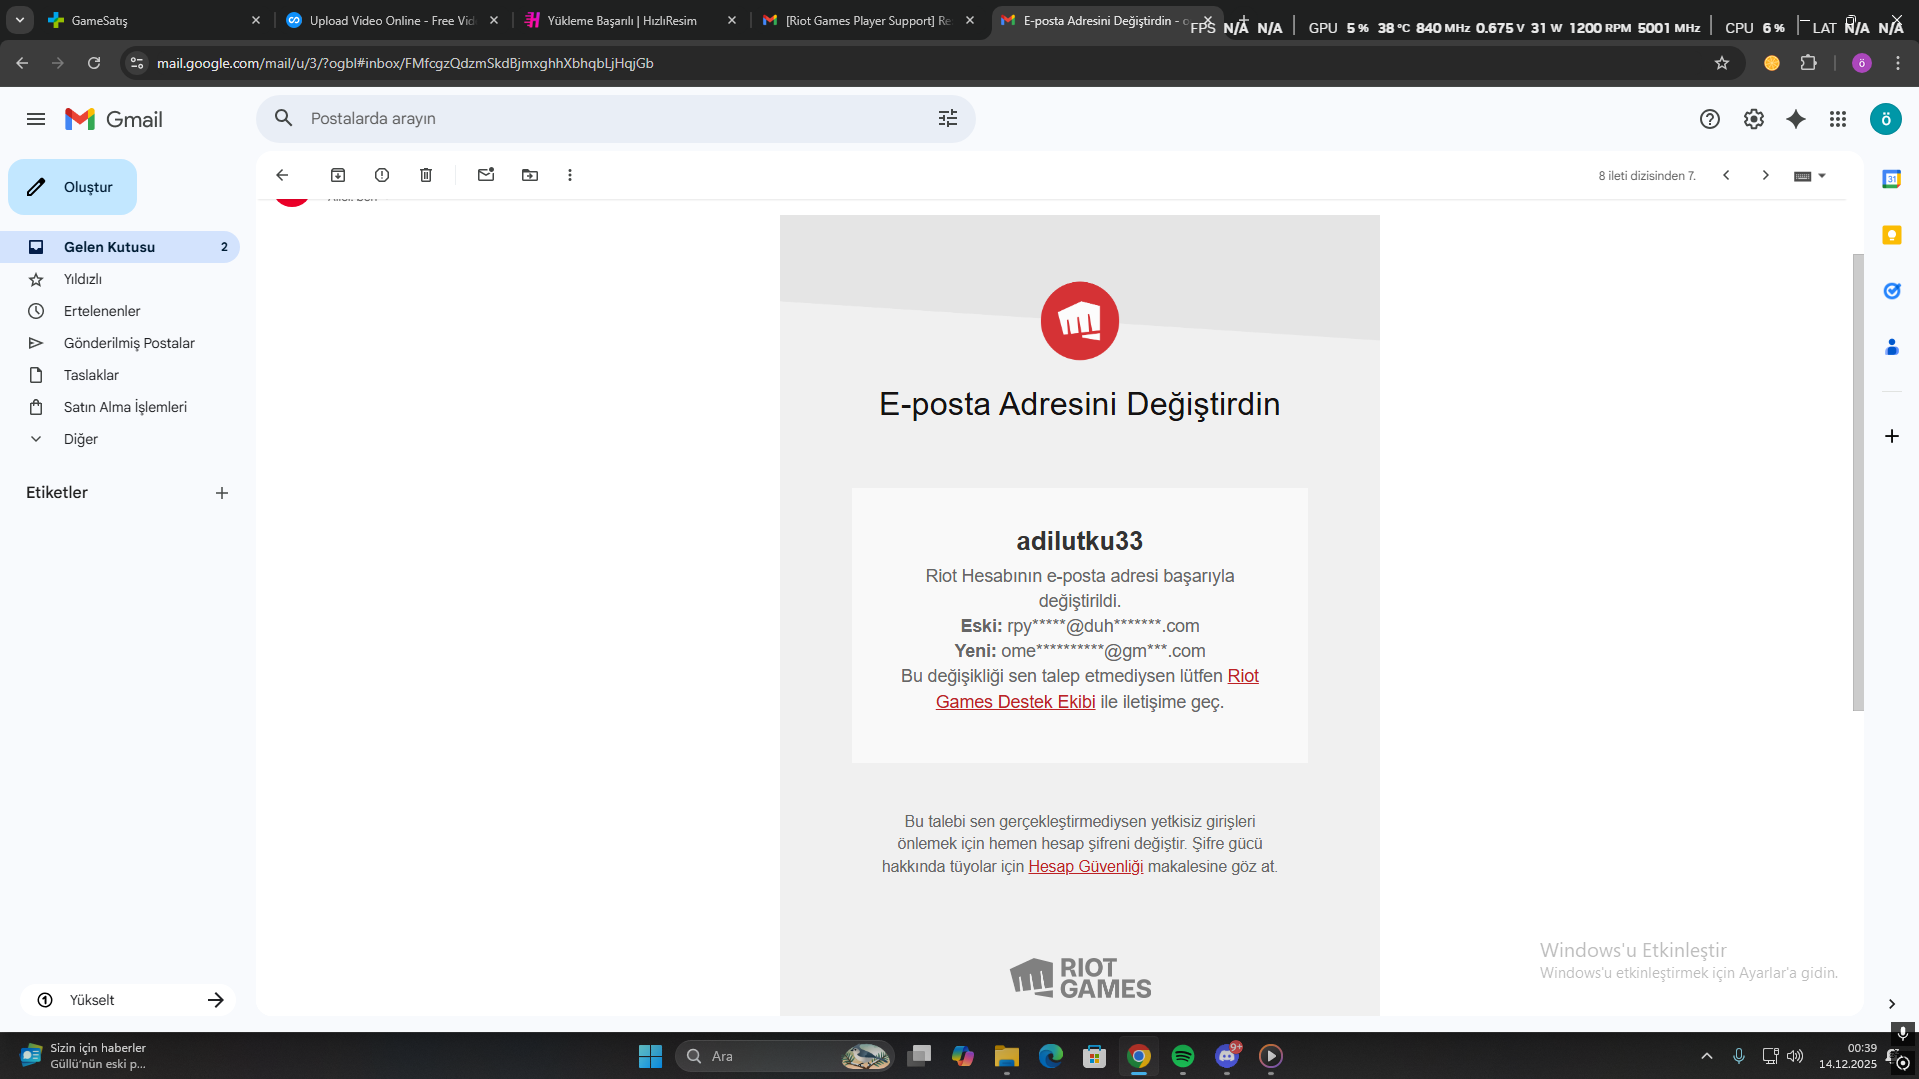
Task: Compose new mail with Oluştur
Action: click(x=72, y=187)
